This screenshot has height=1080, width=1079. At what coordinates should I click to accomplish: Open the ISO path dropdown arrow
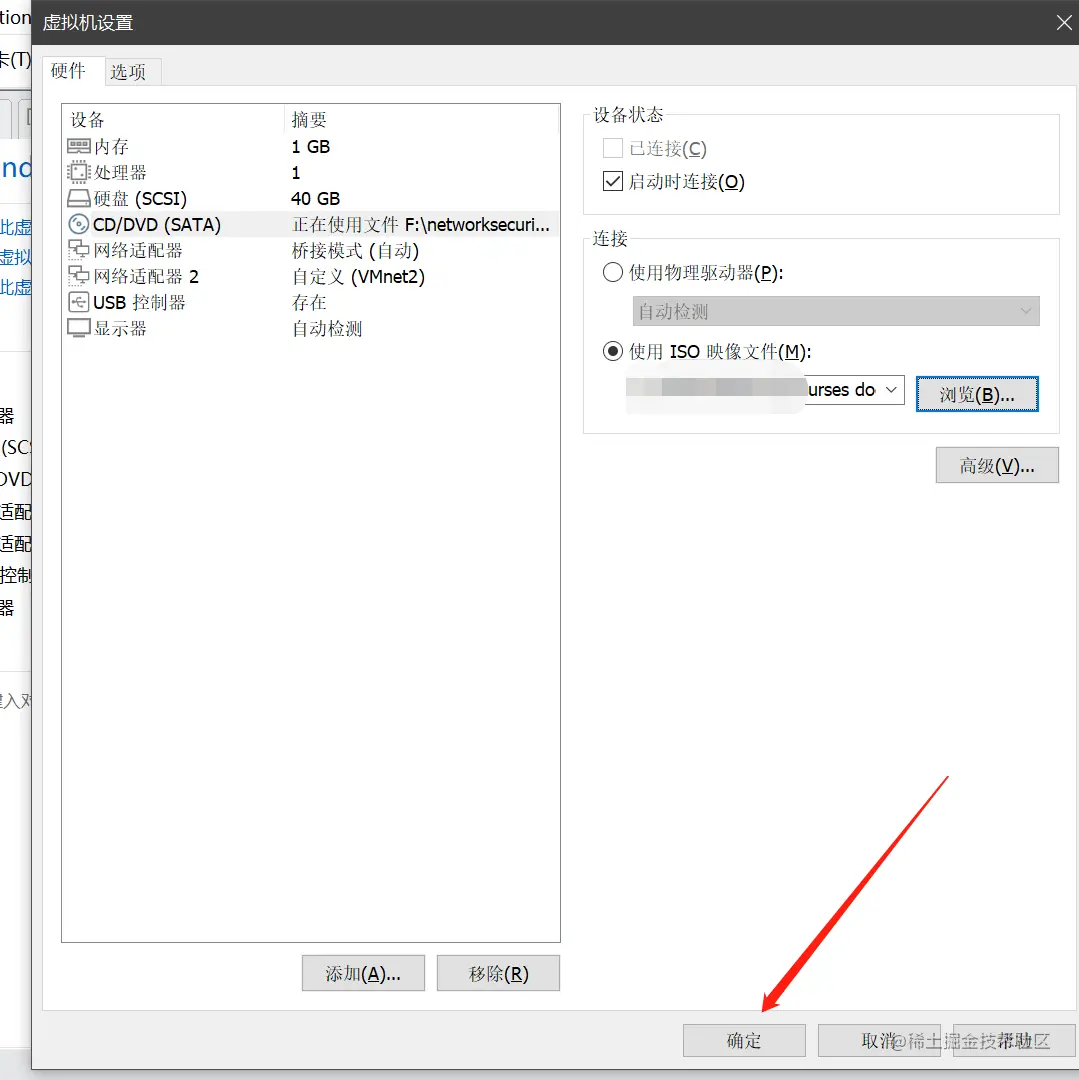[891, 390]
